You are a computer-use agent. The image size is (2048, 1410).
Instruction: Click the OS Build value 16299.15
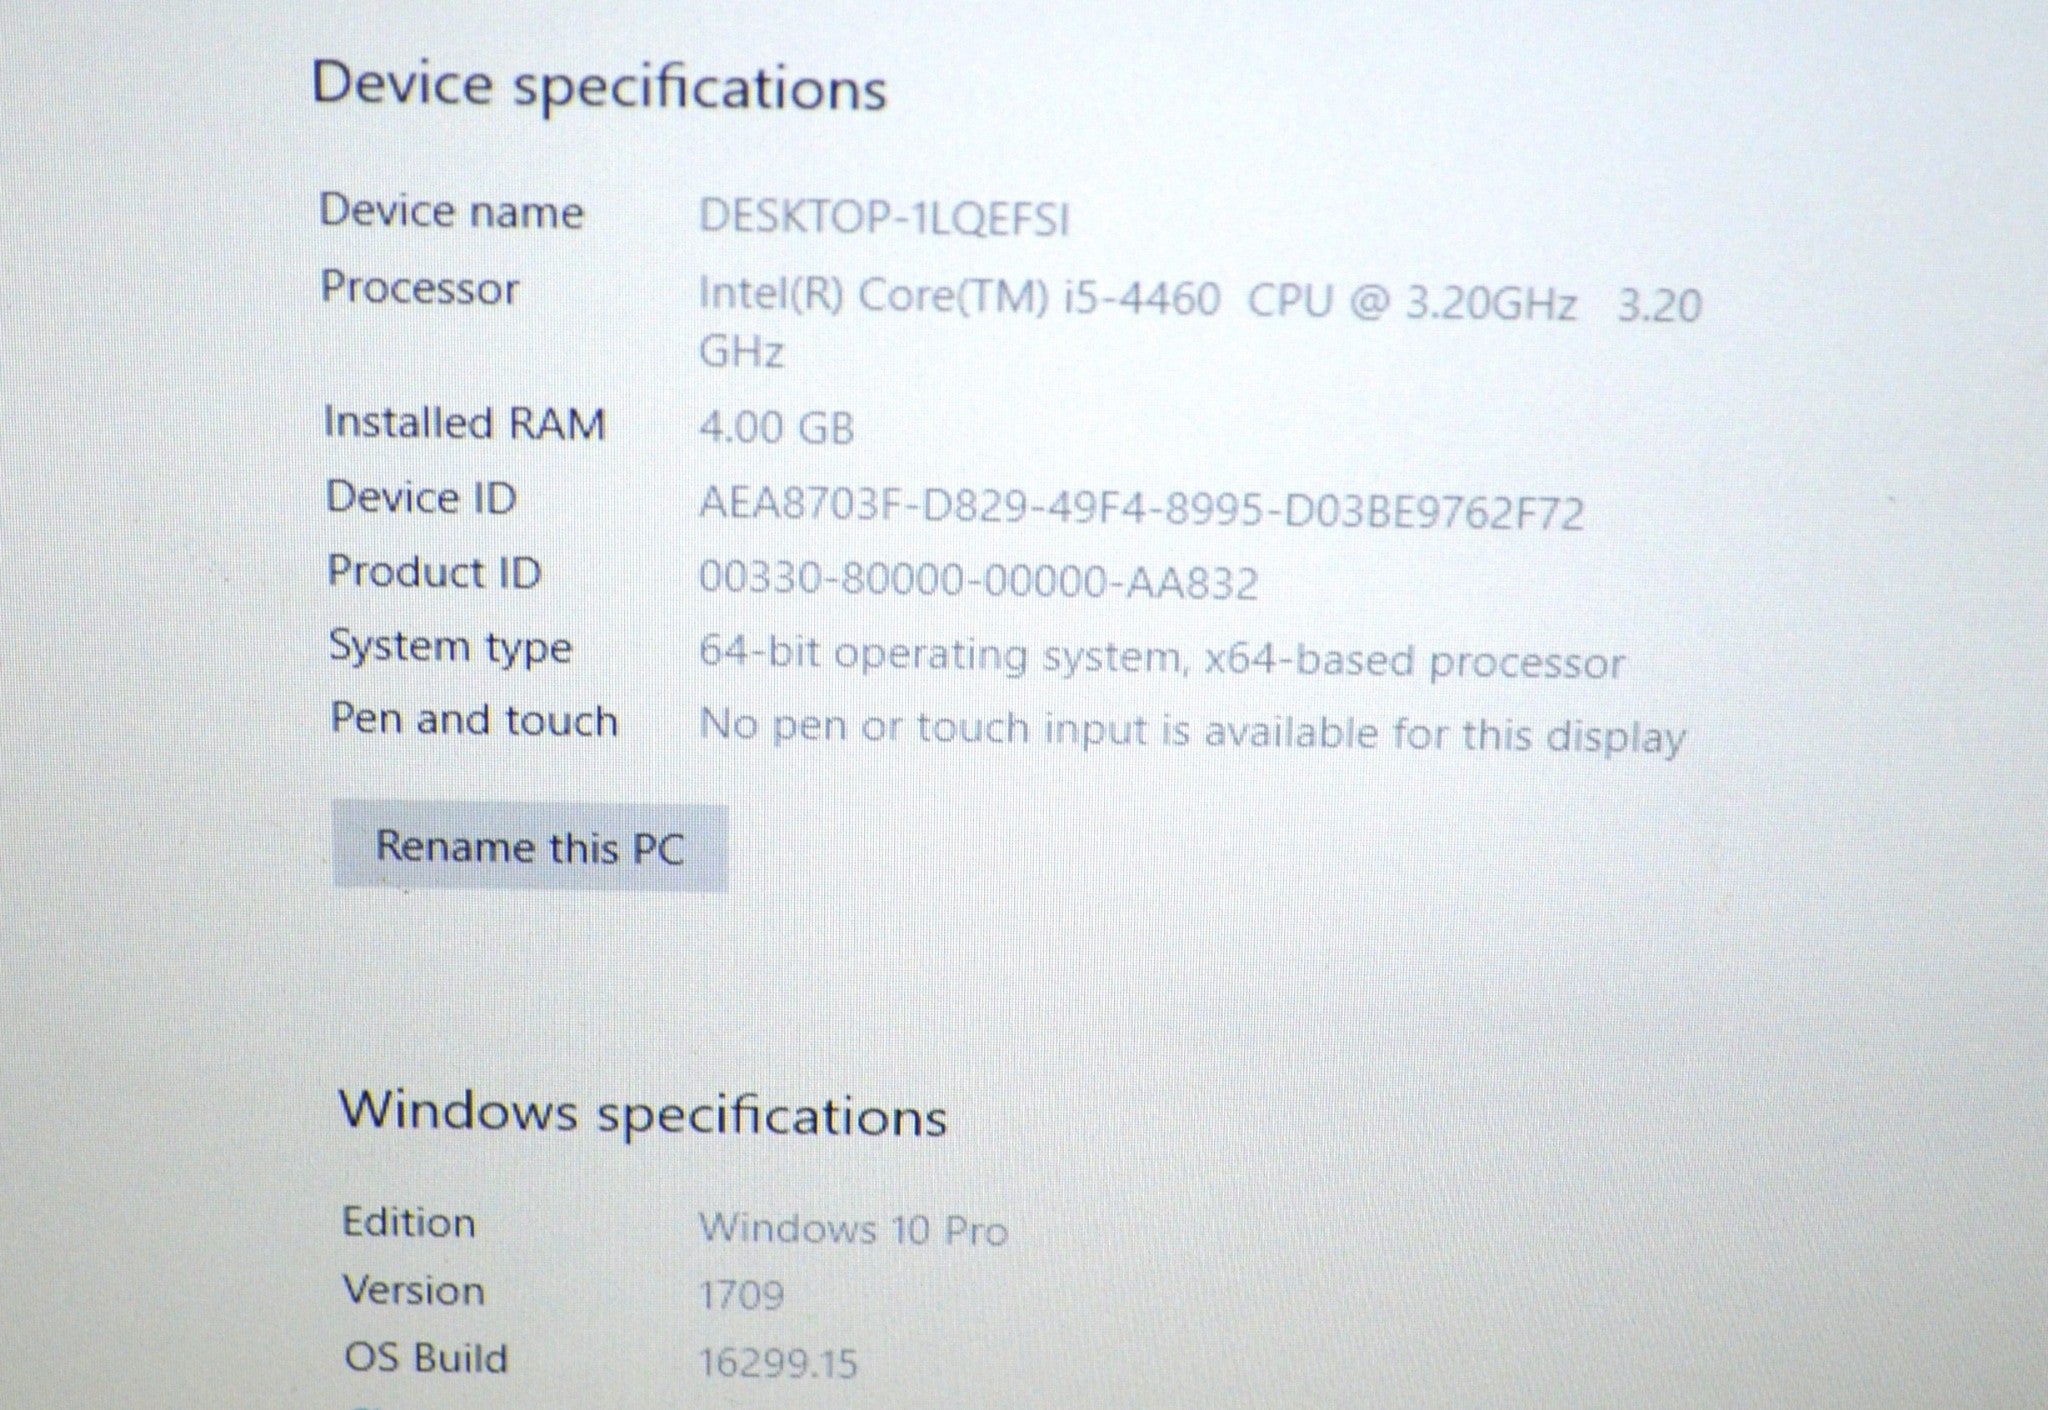tap(778, 1363)
